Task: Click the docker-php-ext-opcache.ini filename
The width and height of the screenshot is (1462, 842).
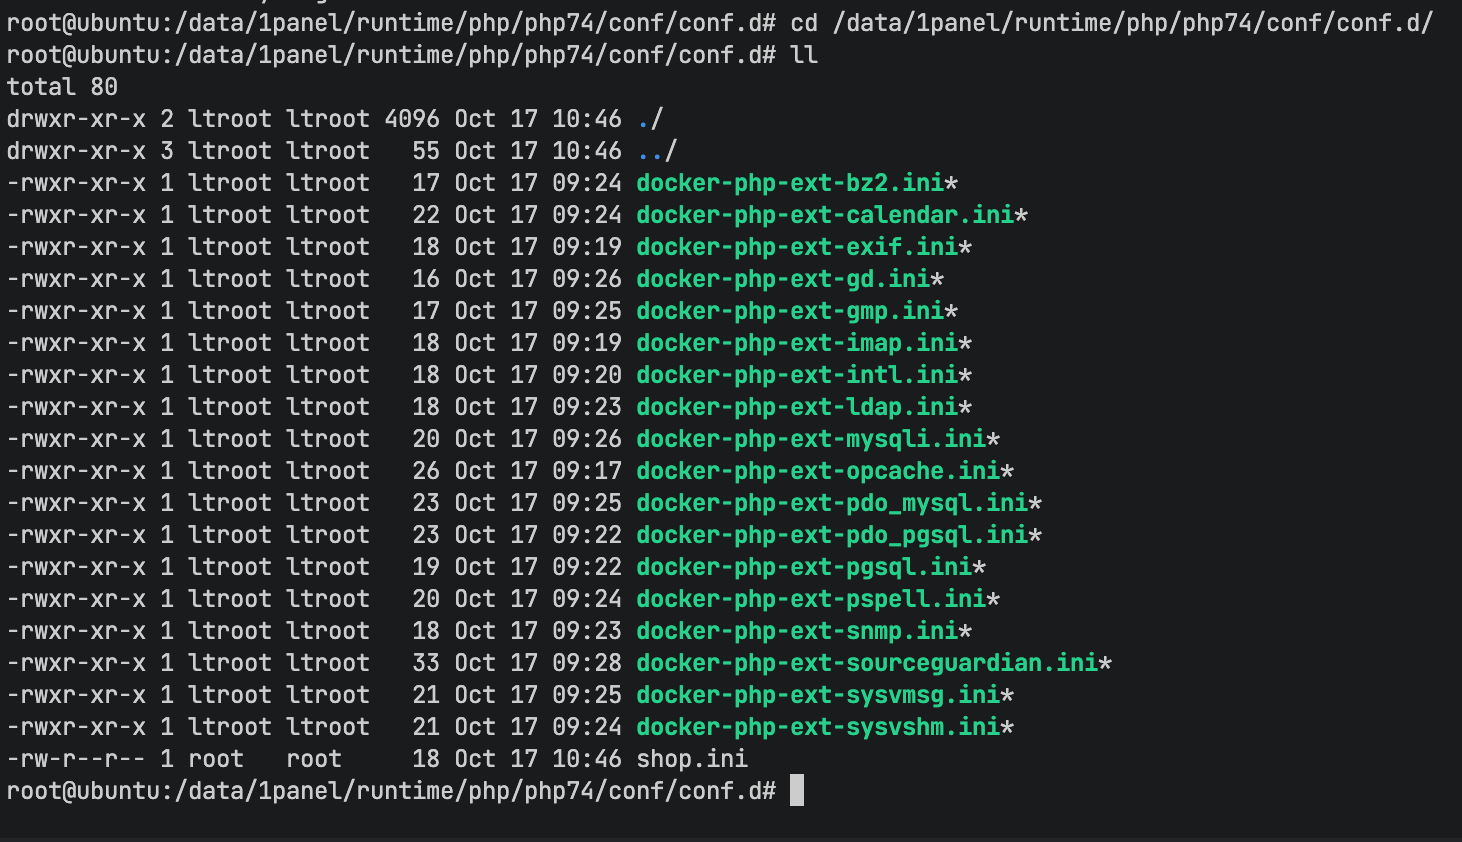Action: [818, 471]
